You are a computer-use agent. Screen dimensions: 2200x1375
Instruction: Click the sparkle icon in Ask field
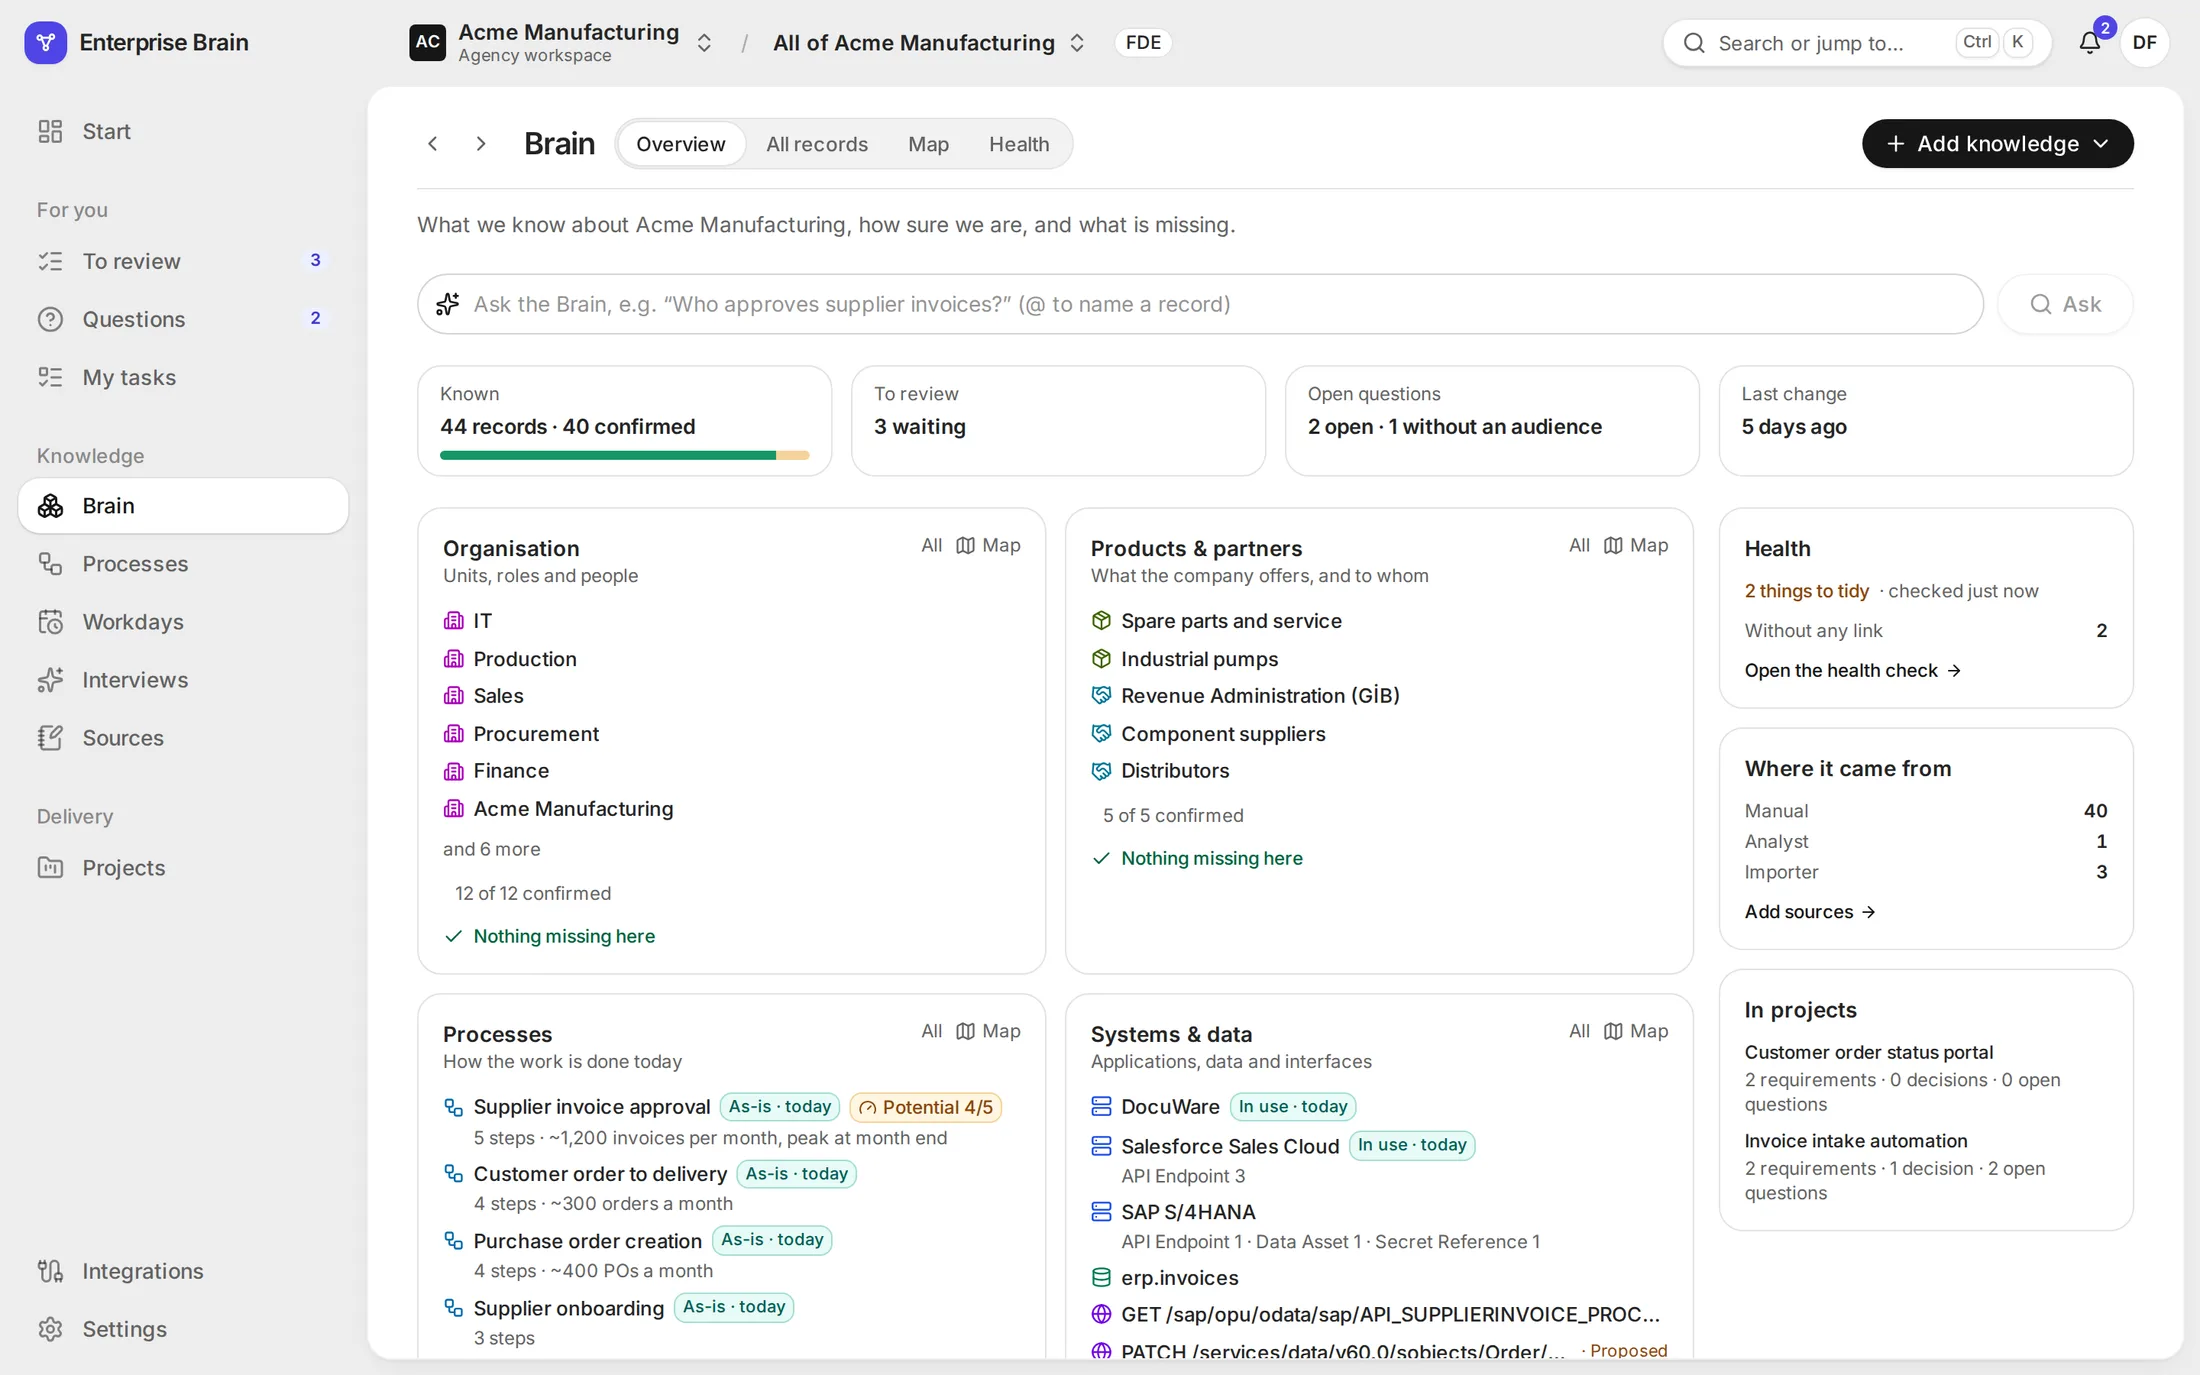click(448, 304)
